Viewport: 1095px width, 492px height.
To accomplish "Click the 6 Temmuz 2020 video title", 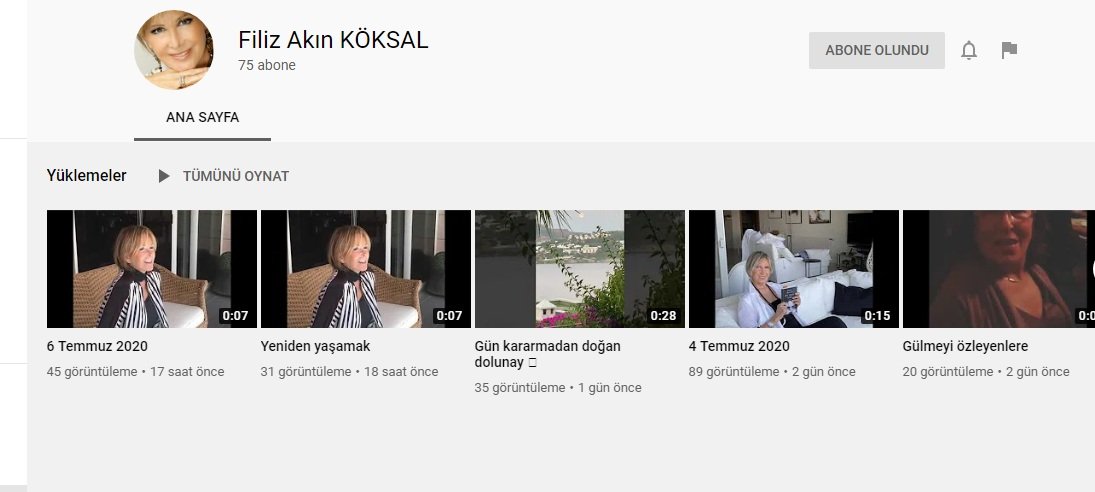I will [x=97, y=346].
